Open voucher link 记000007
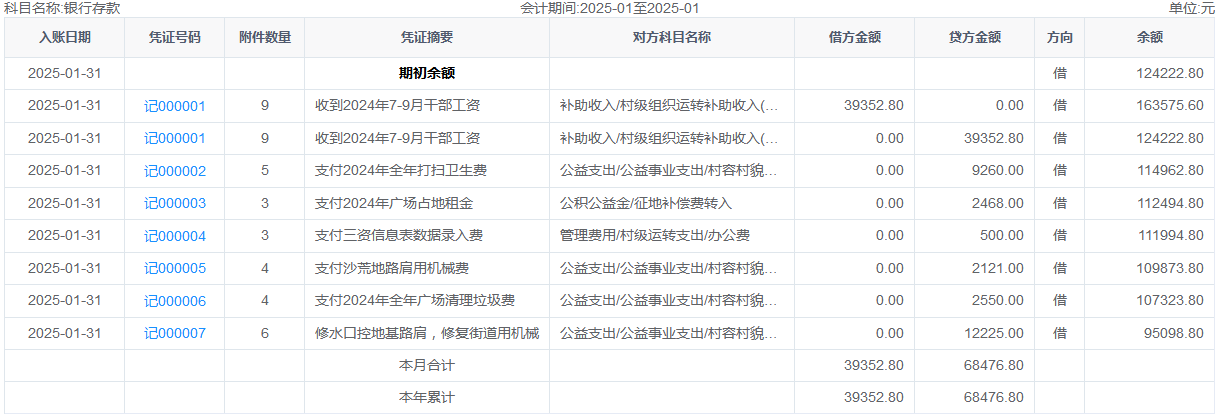The image size is (1218, 416). coord(175,333)
